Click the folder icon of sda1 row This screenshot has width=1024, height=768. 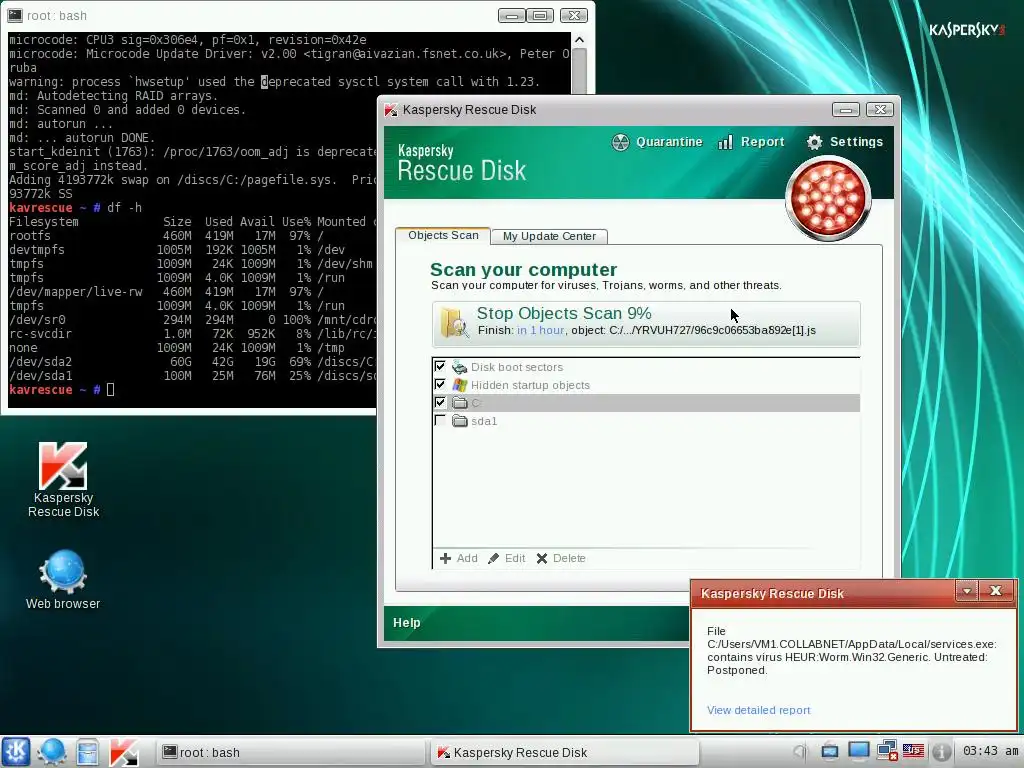click(x=460, y=421)
